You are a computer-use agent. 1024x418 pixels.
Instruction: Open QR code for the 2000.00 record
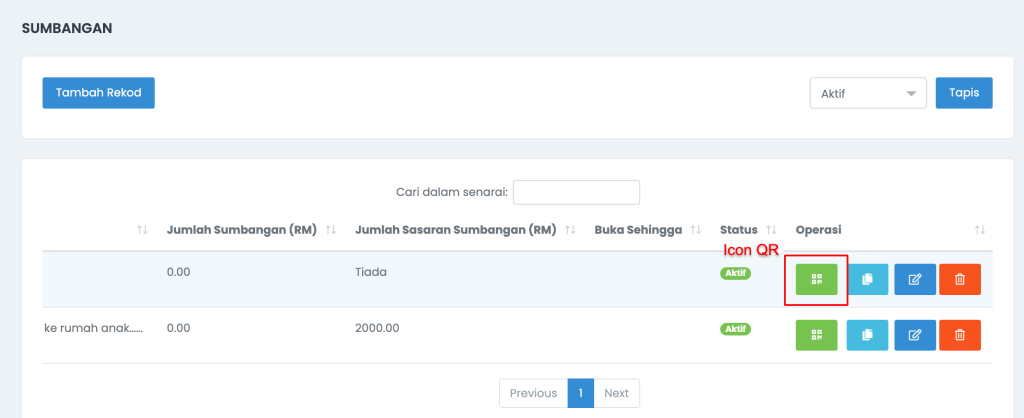point(816,335)
